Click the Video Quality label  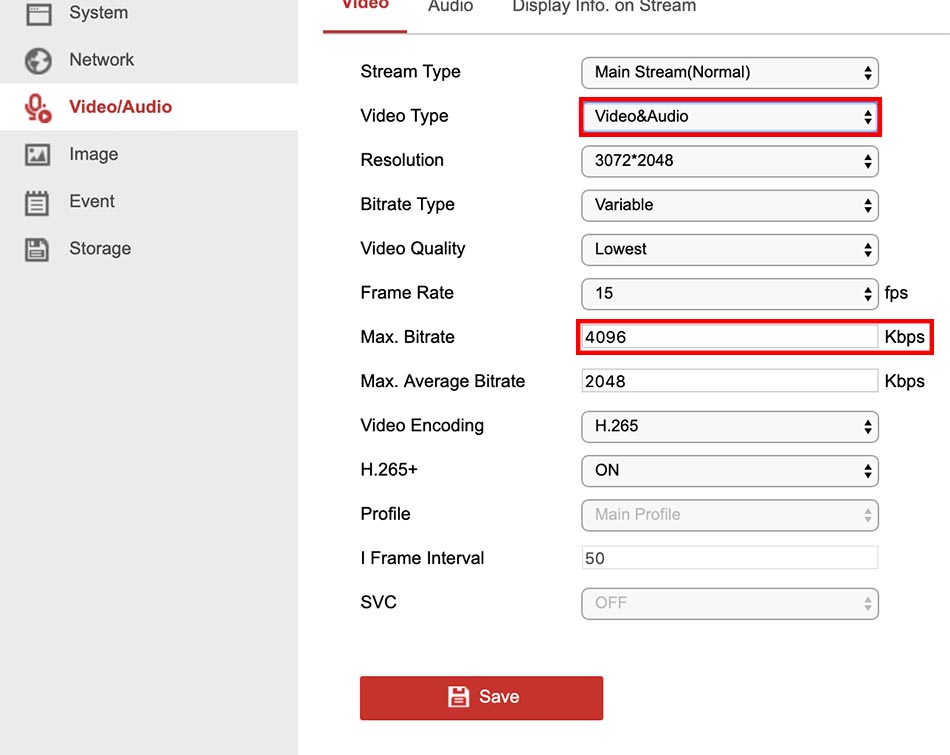click(413, 249)
